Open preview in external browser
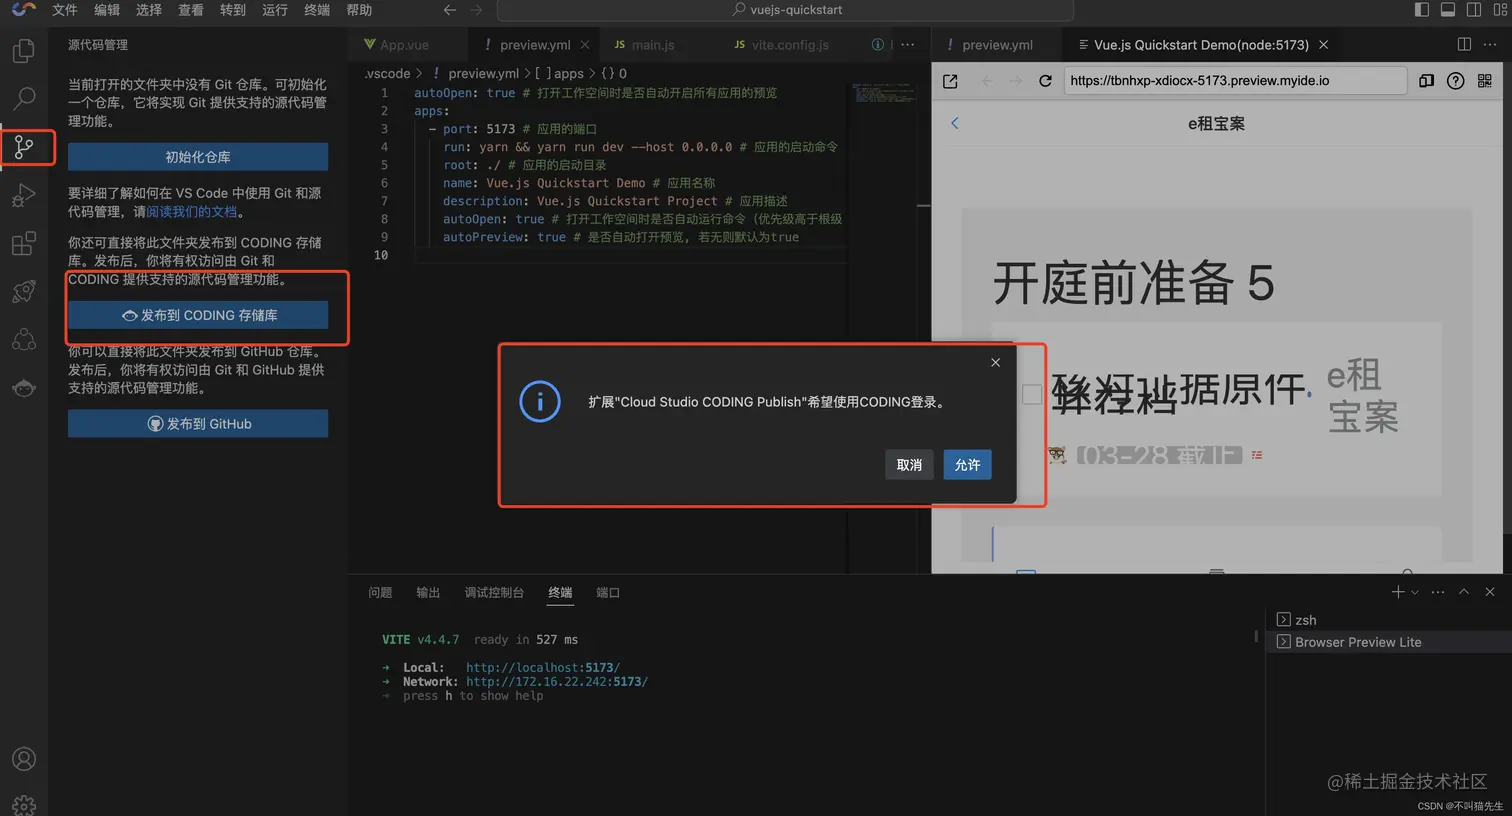This screenshot has width=1512, height=816. (950, 81)
